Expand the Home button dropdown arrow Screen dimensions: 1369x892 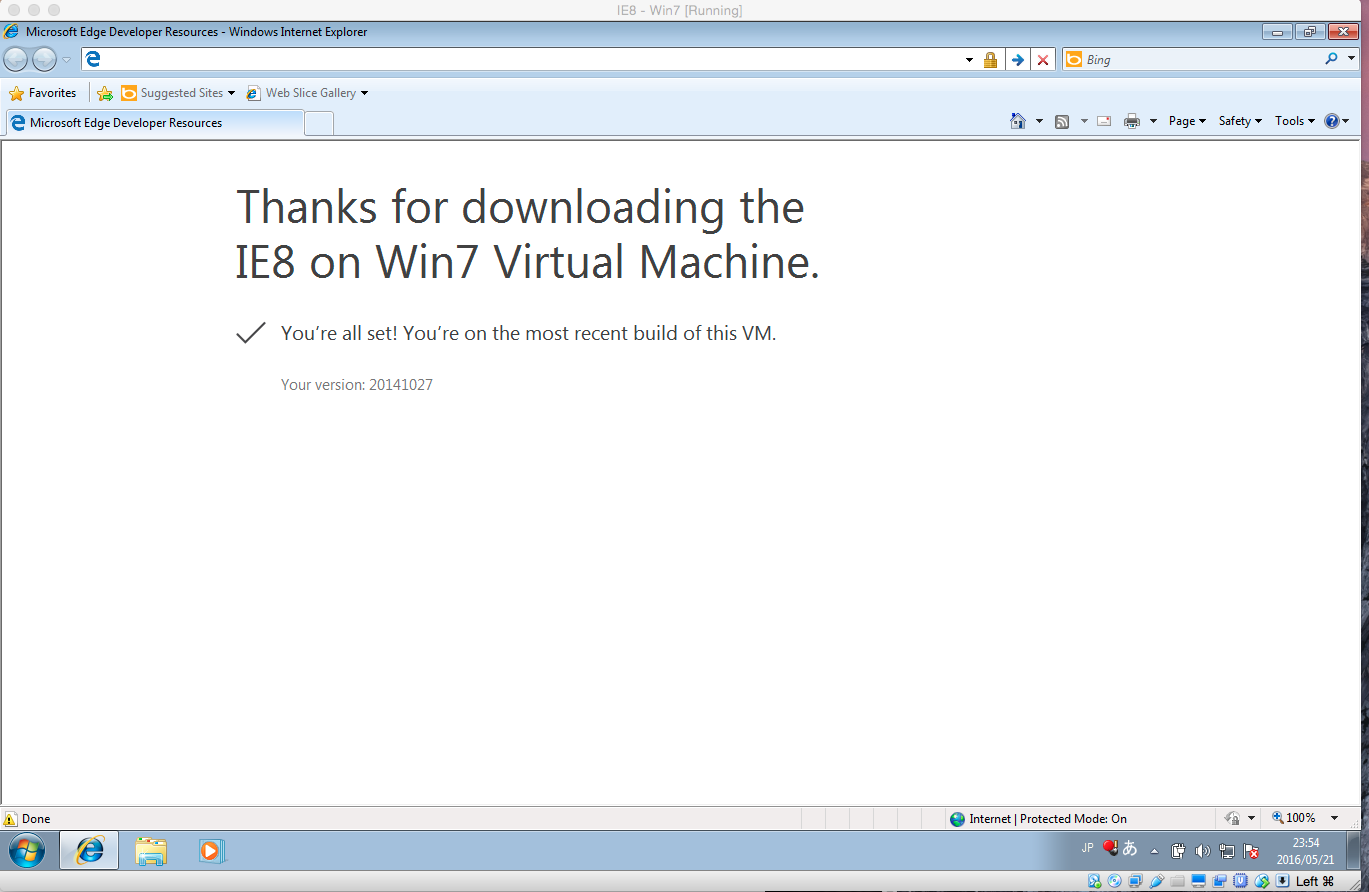1039,121
